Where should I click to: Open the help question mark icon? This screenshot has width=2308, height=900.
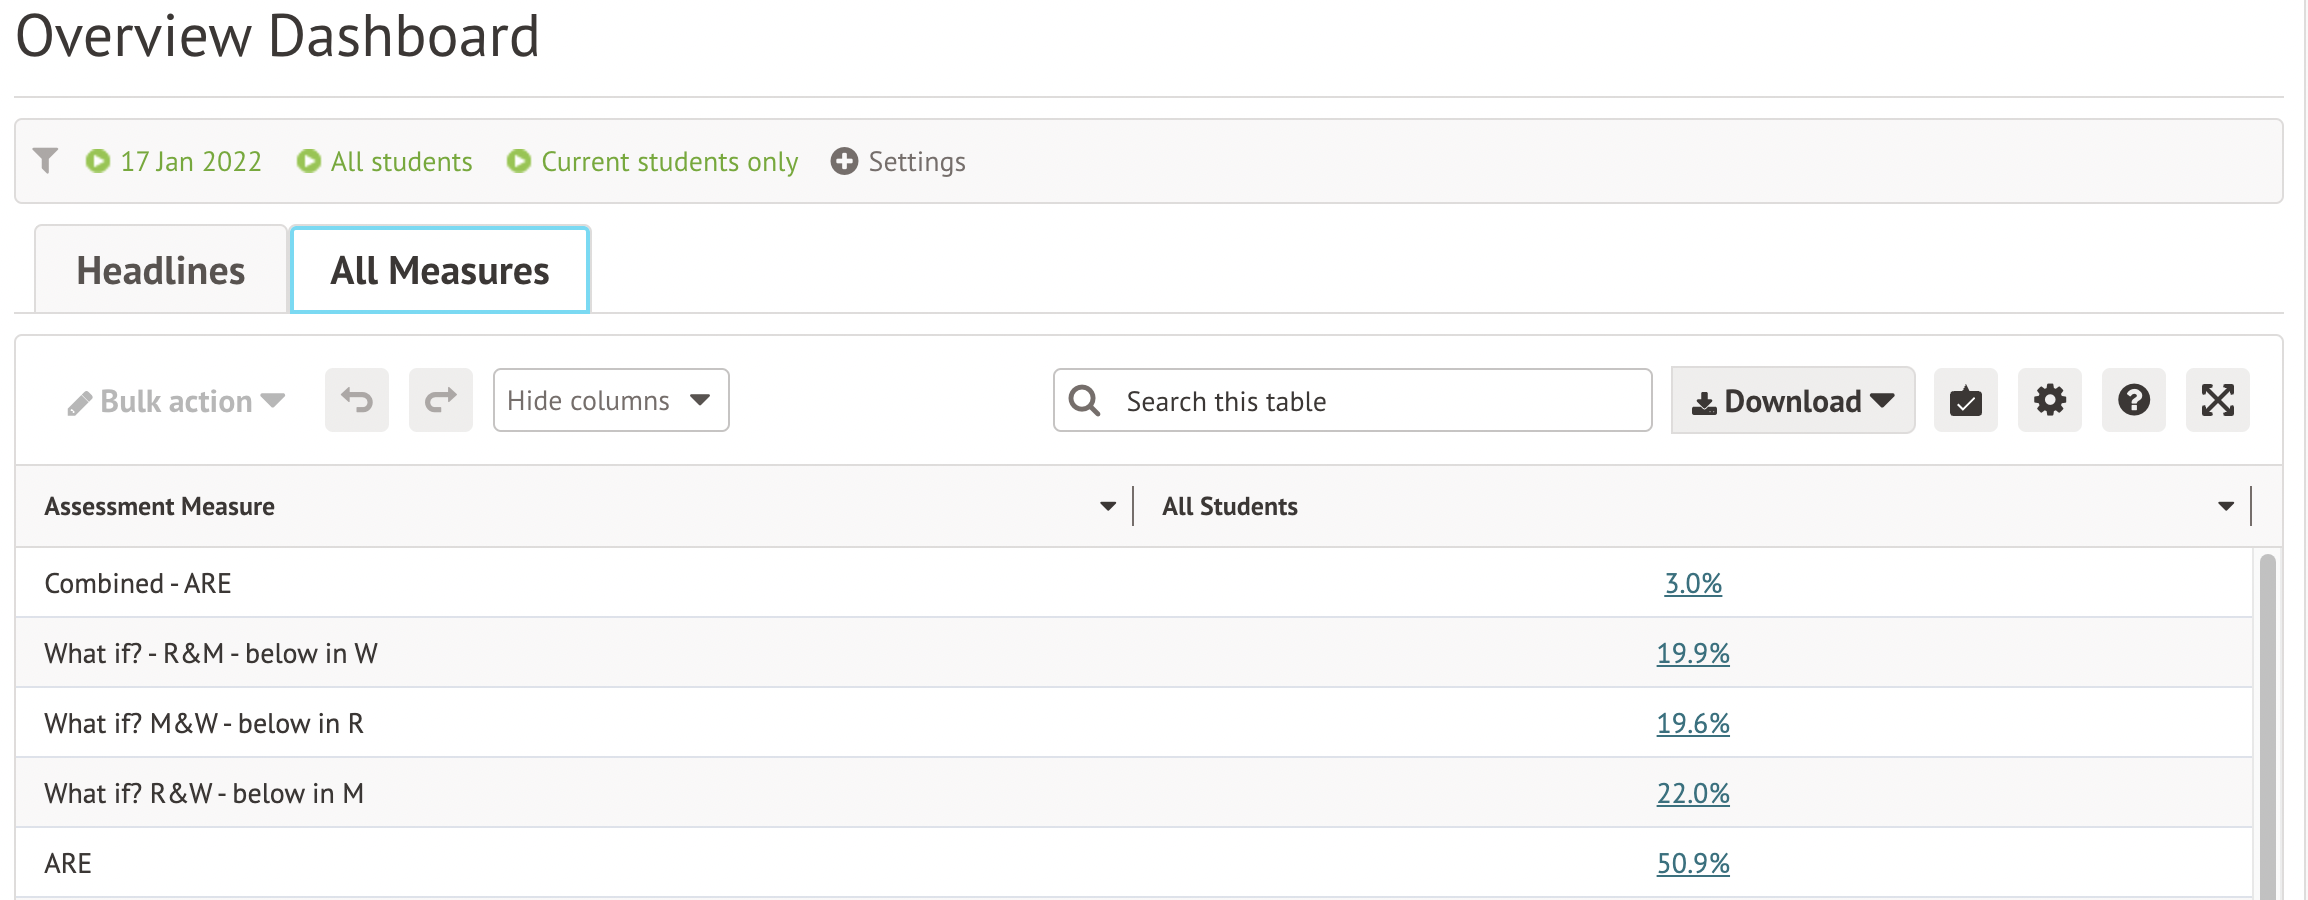pos(2133,400)
